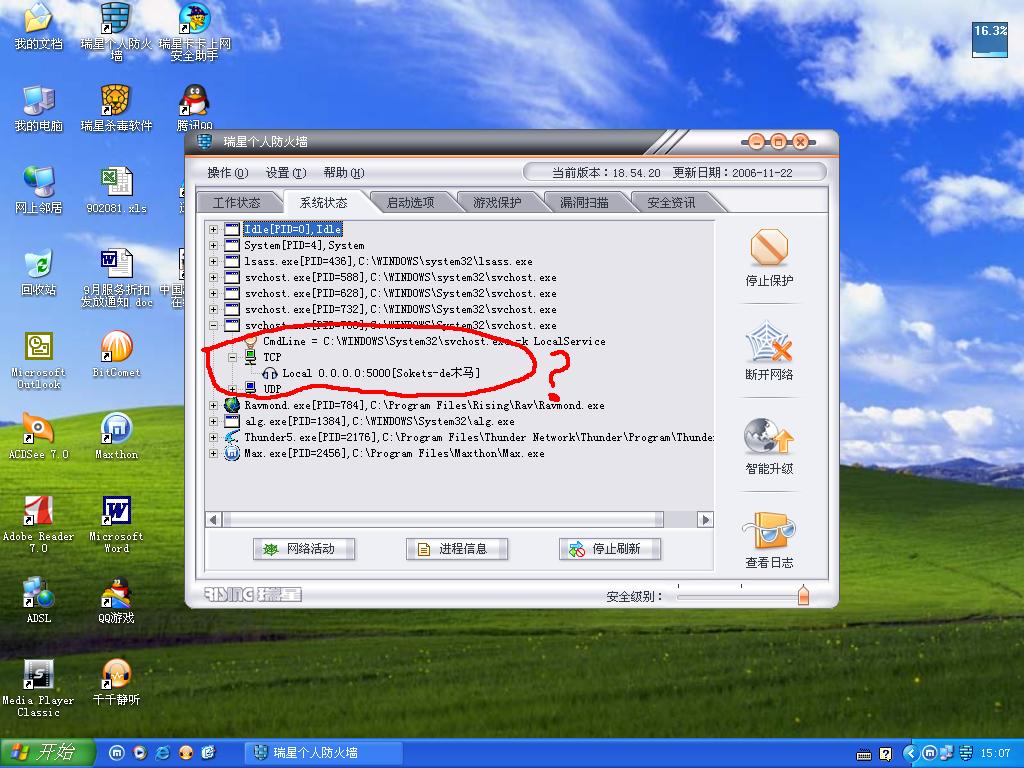Open Media Player Classic shortcut

(38, 688)
